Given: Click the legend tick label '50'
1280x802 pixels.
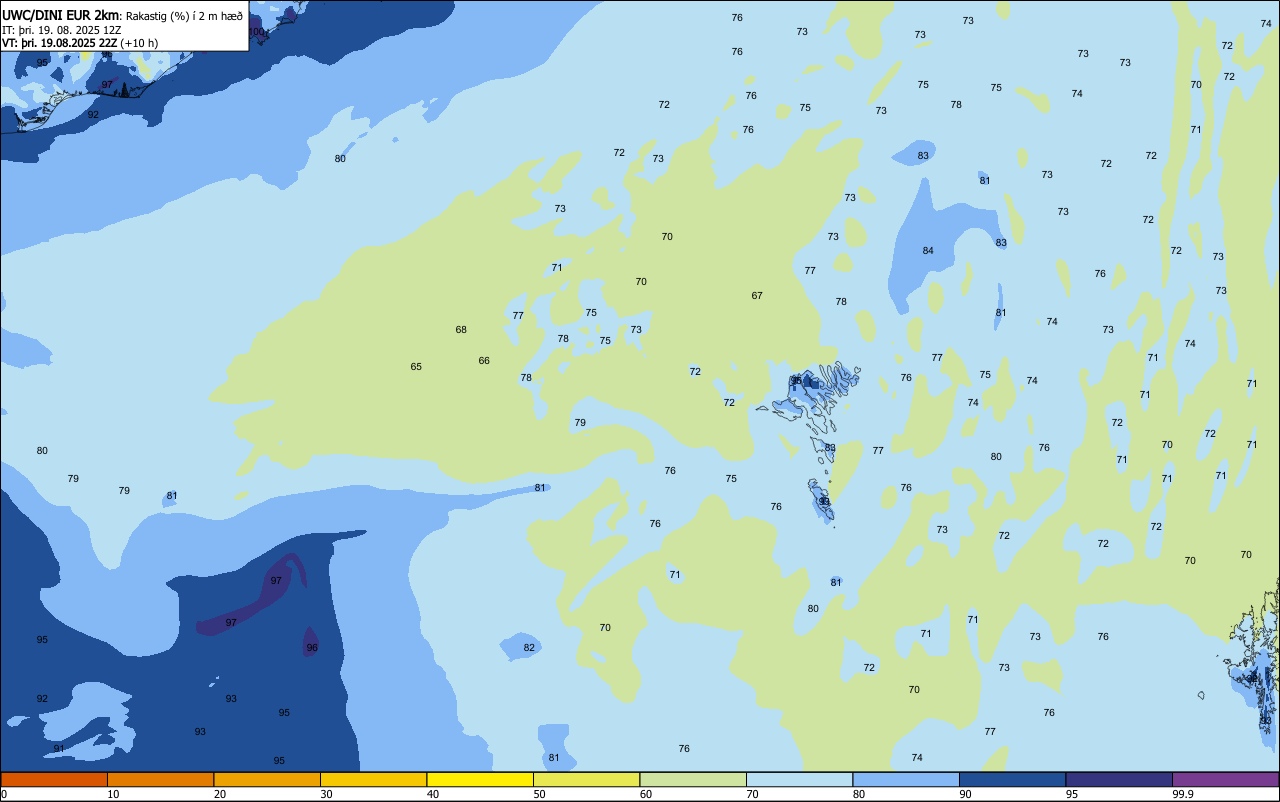Looking at the screenshot, I should 539,794.
